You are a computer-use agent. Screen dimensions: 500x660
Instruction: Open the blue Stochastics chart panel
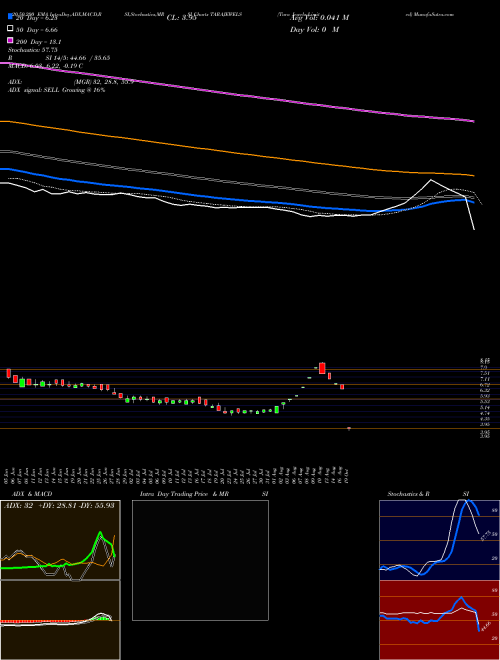click(x=439, y=540)
